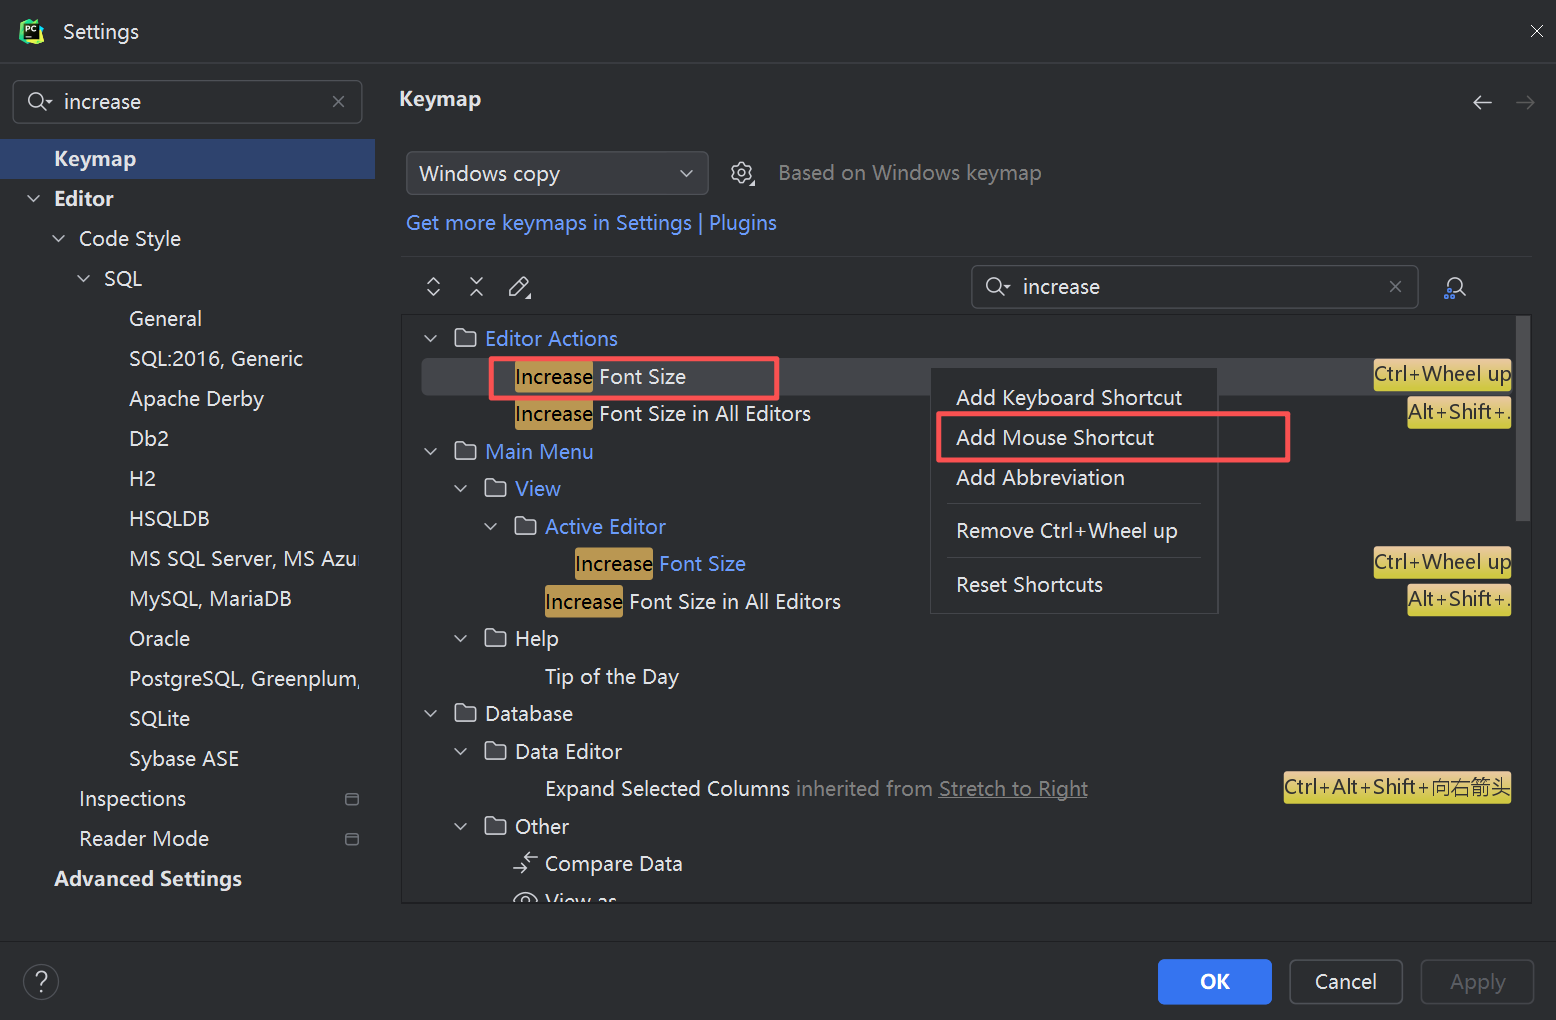This screenshot has height=1020, width=1556.
Task: Click the Main Menu folder icon
Action: (465, 451)
